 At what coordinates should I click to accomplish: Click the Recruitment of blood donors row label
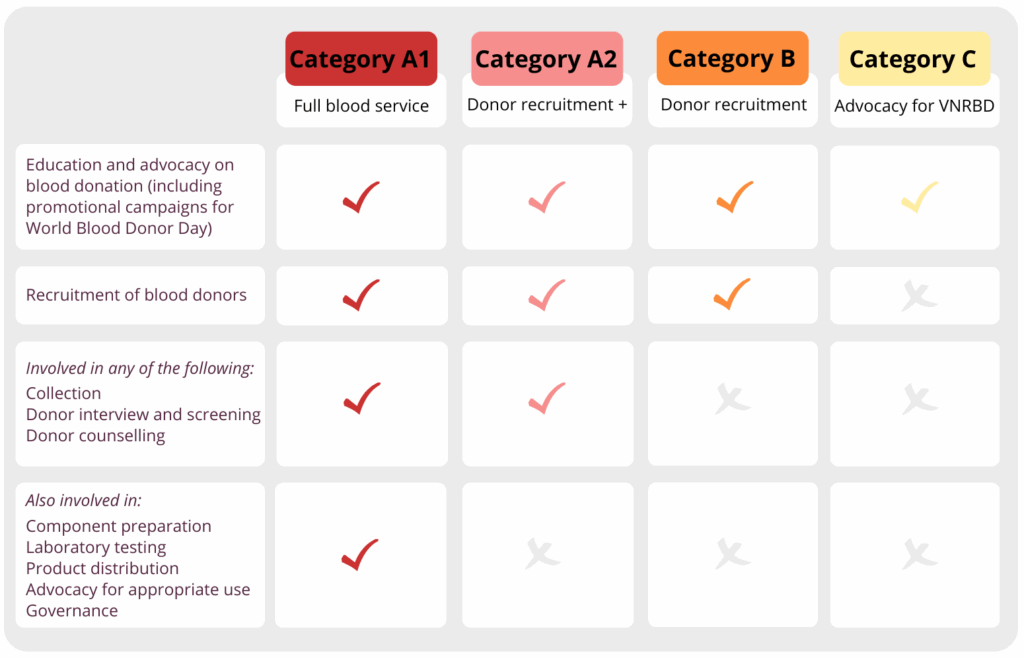click(136, 295)
